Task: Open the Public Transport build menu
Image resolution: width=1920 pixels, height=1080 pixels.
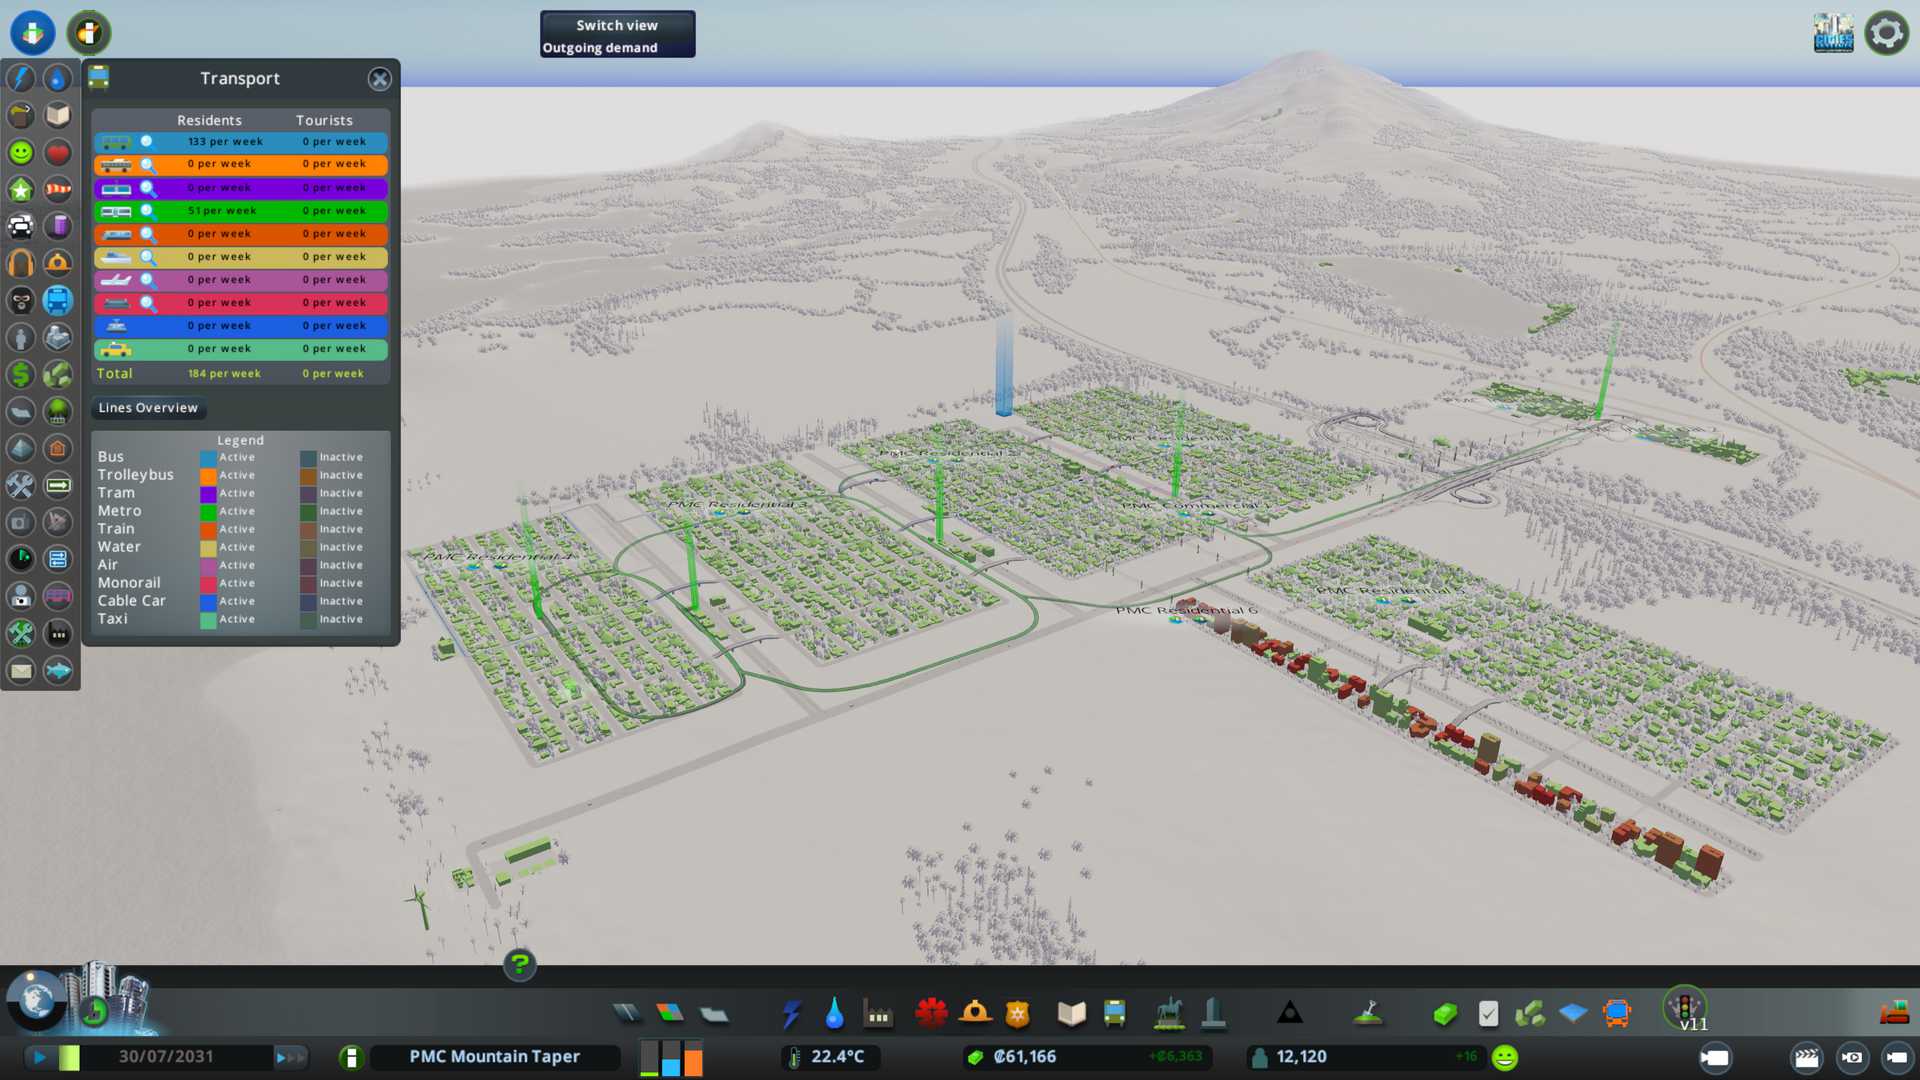Action: coord(1114,1014)
